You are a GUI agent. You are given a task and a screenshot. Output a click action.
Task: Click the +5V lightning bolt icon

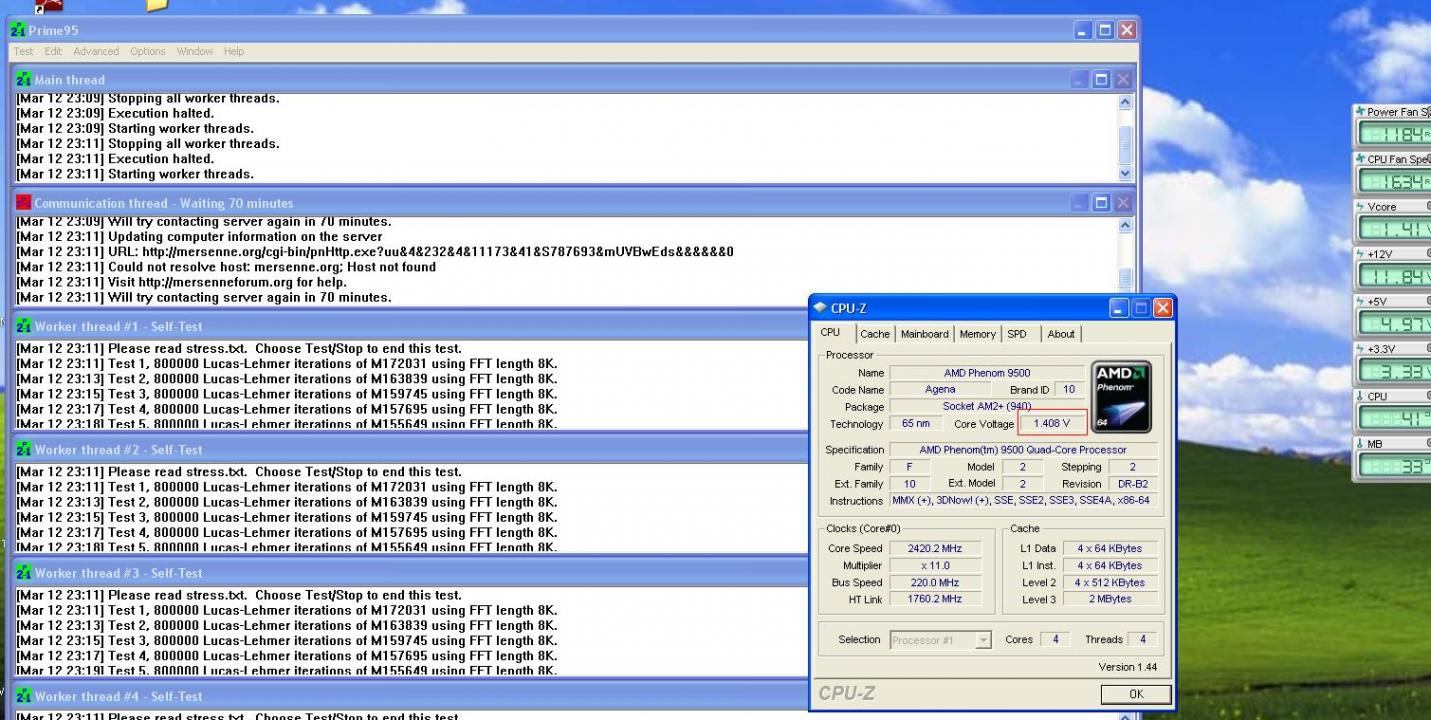[x=1360, y=301]
